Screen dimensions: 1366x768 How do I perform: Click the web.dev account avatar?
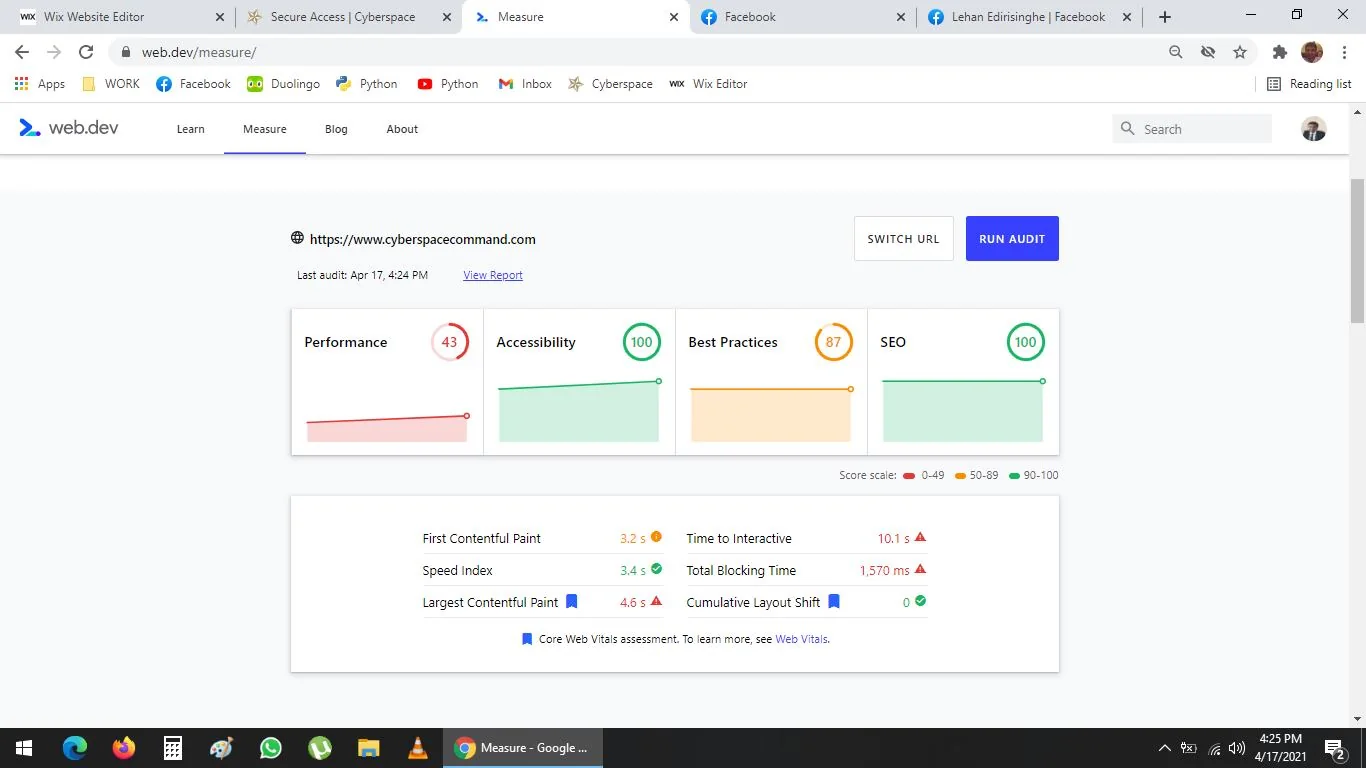1313,128
